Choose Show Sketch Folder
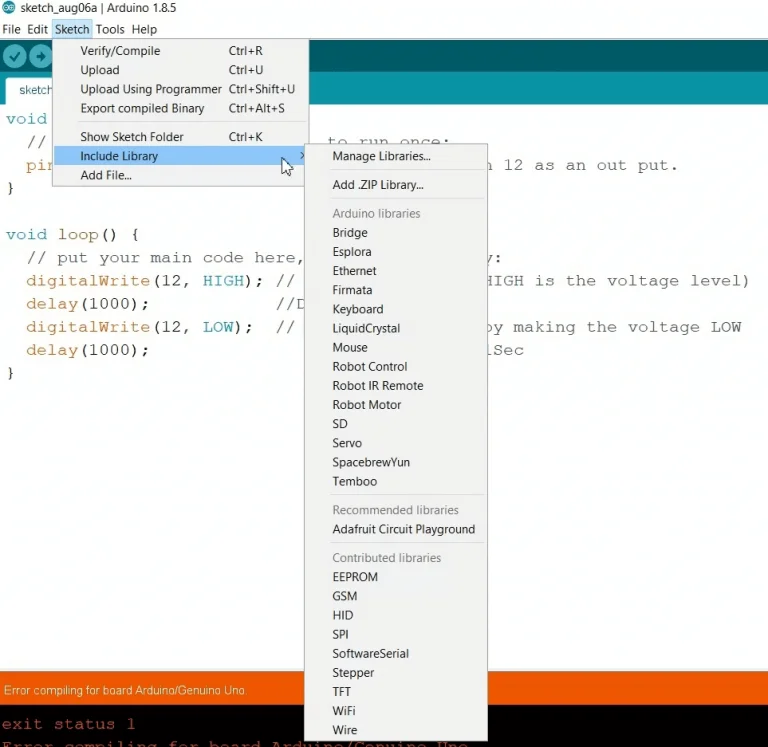768x747 pixels. pos(181,136)
